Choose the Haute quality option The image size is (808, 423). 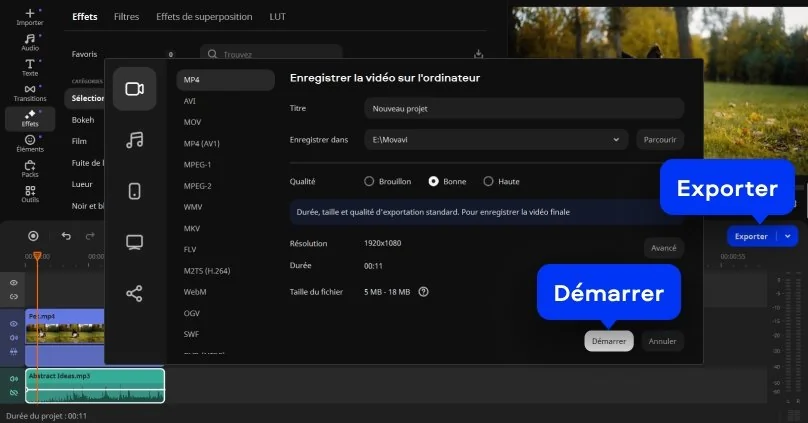pyautogui.click(x=488, y=182)
